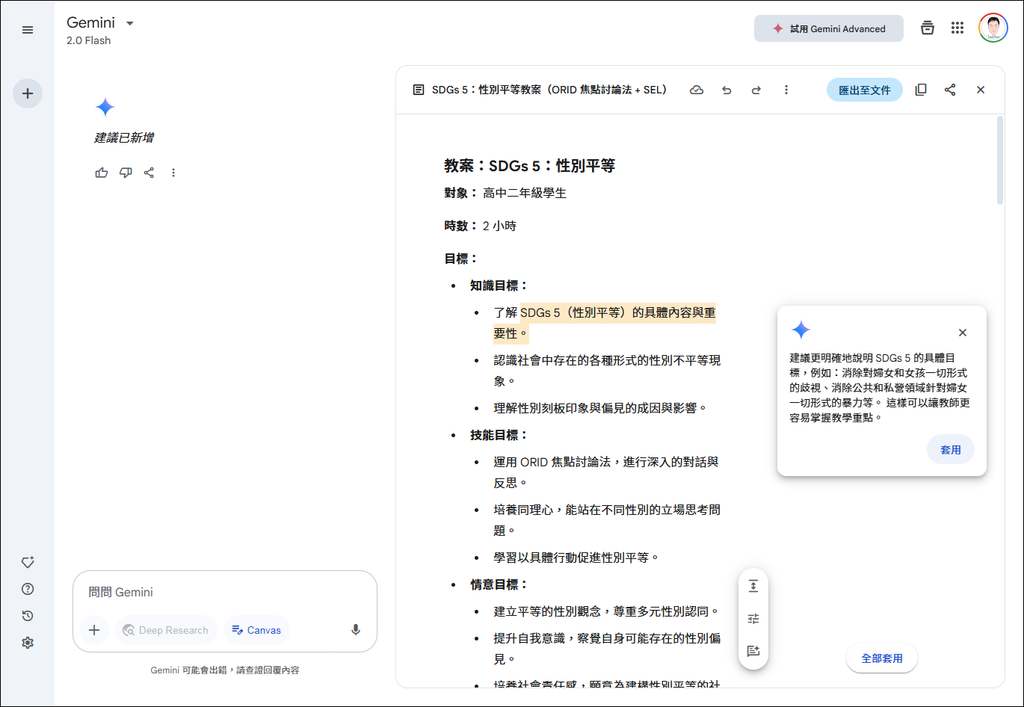
Task: Click the suggest edits icon
Action: click(753, 651)
